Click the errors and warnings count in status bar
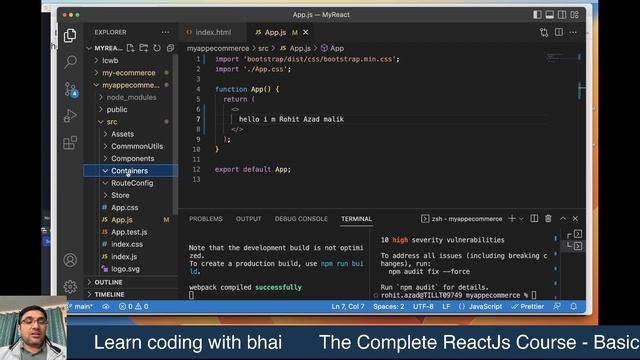Viewport: 640px width, 360px height. 133,307
